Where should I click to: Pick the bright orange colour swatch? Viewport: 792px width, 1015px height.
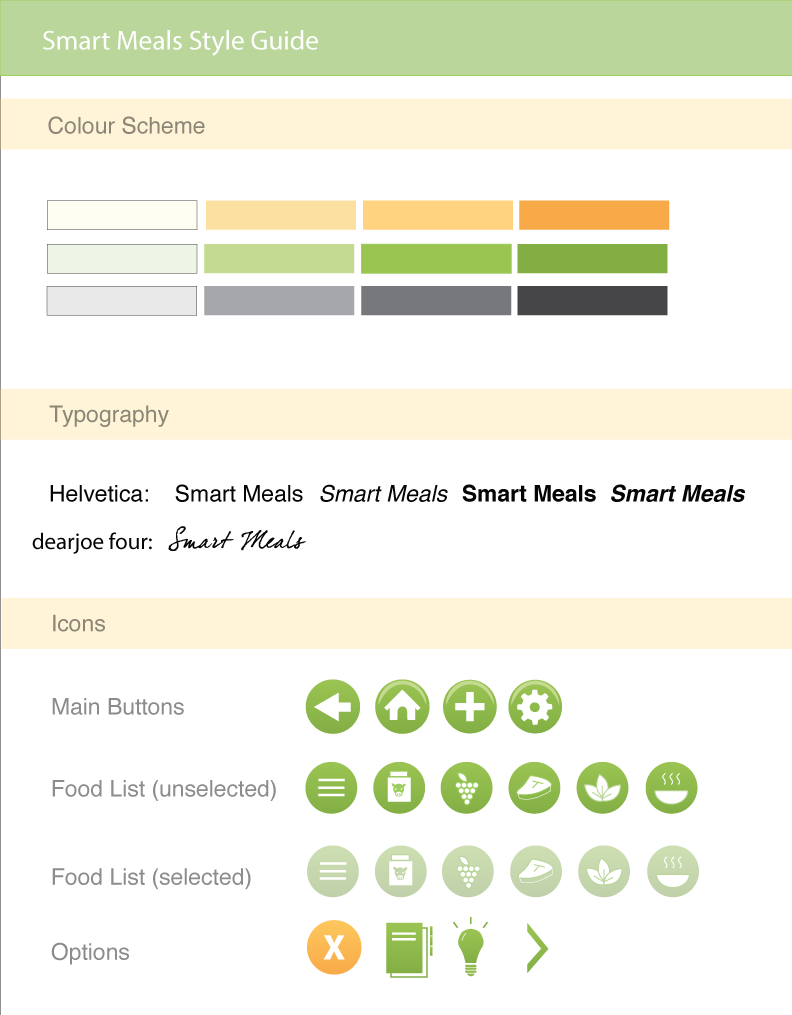pos(594,215)
